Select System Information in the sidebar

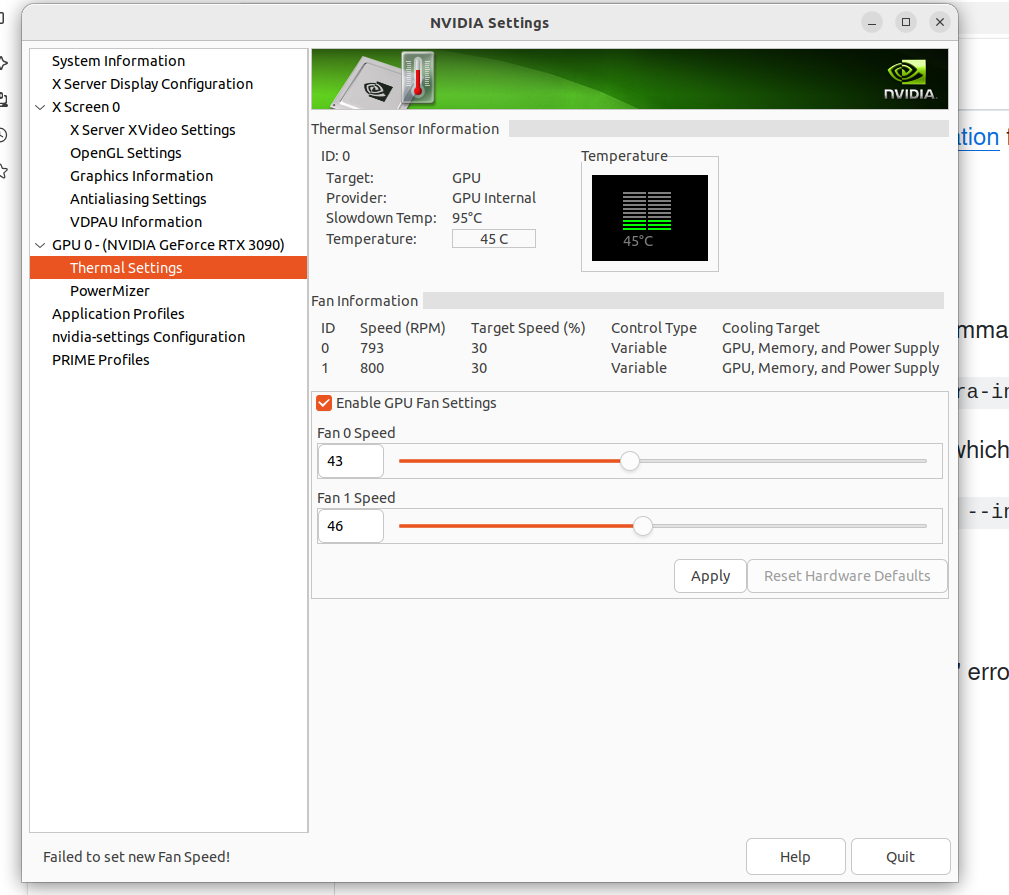tap(118, 61)
